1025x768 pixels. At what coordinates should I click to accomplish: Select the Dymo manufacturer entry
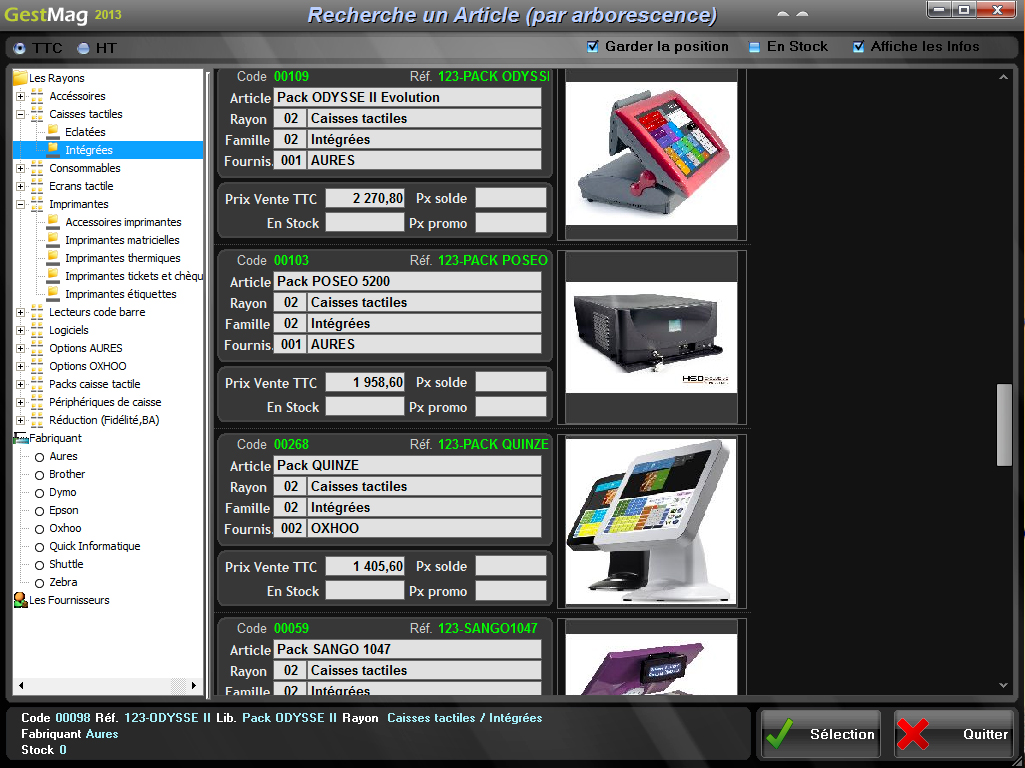(x=63, y=492)
